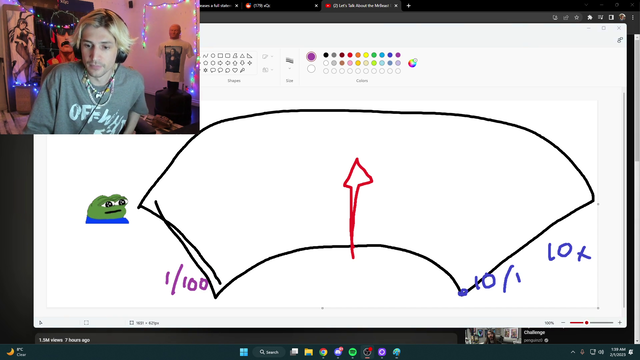Open Paint's shape fill dropdown

pyautogui.click(x=267, y=70)
